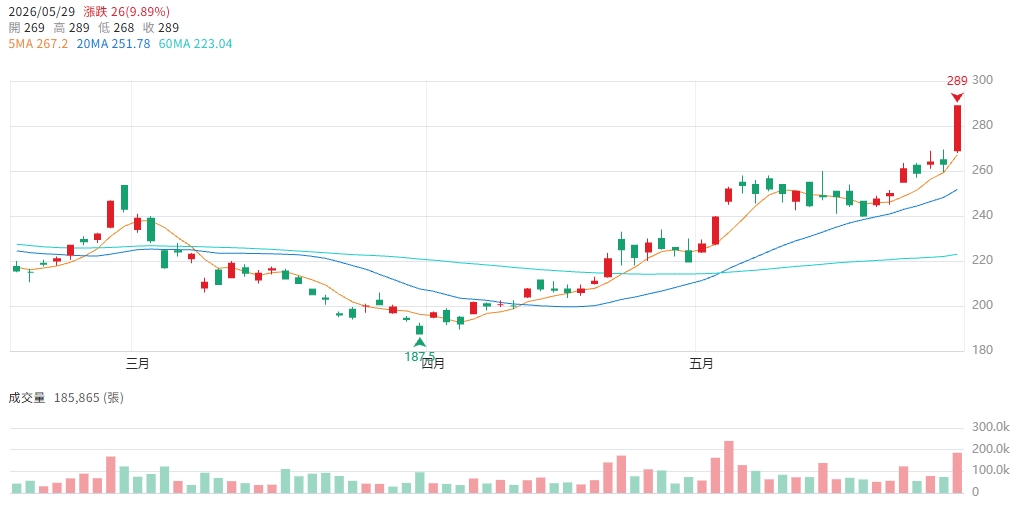Click the 2026/05/29 date header
Image resolution: width=1014 pixels, height=509 pixels.
(42, 12)
